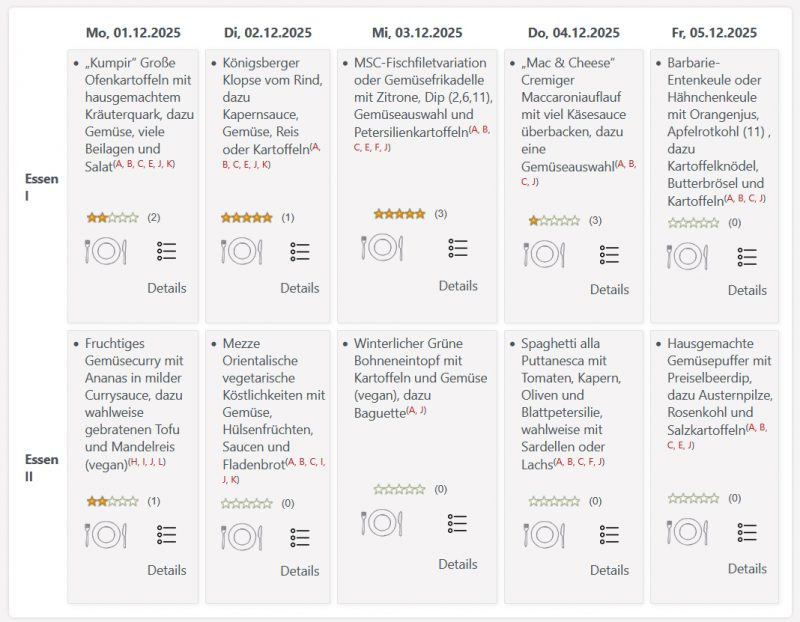Select the Fr, 05.12.2025 column header
The image size is (800, 622).
pos(713,33)
